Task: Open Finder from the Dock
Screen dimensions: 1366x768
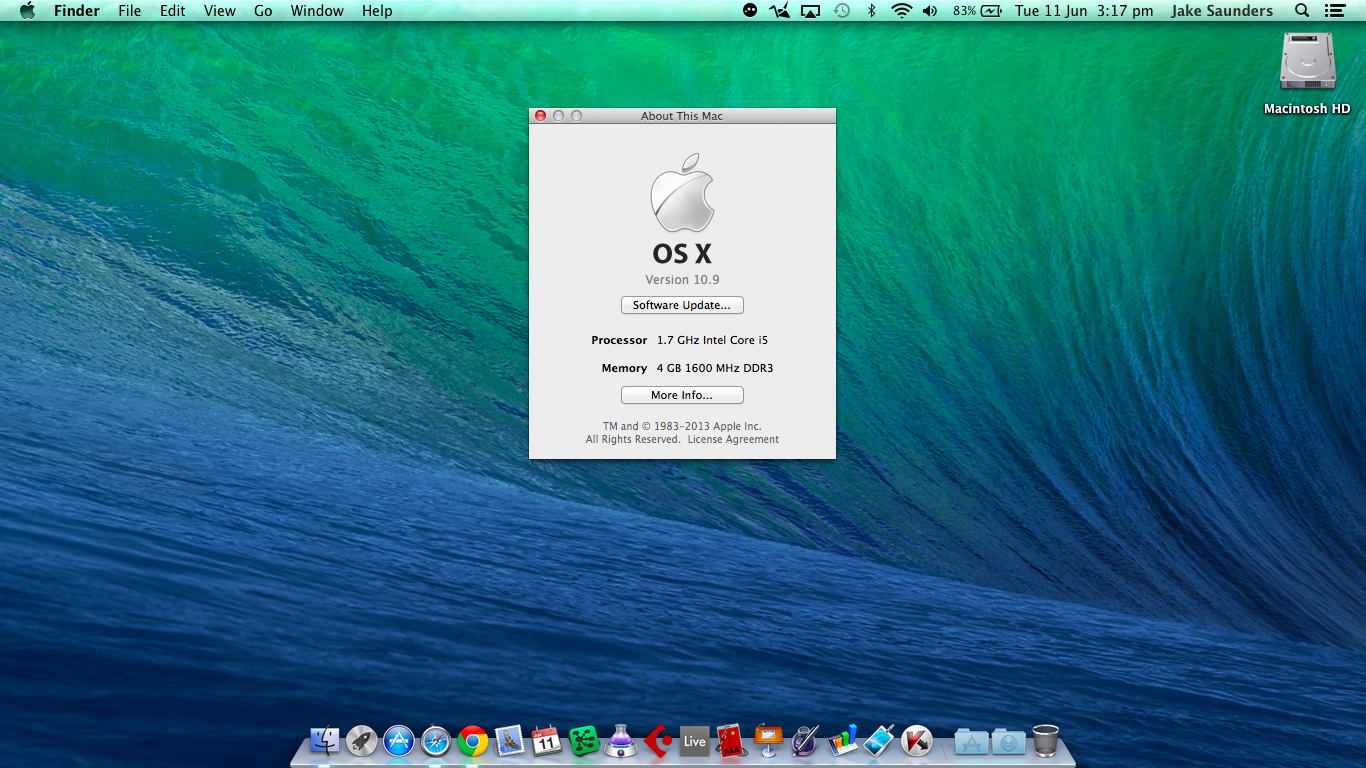Action: 324,741
